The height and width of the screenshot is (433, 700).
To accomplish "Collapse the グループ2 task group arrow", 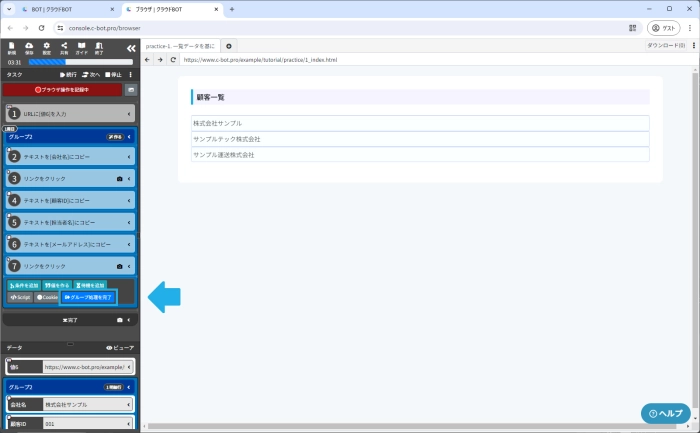I will click(x=130, y=136).
